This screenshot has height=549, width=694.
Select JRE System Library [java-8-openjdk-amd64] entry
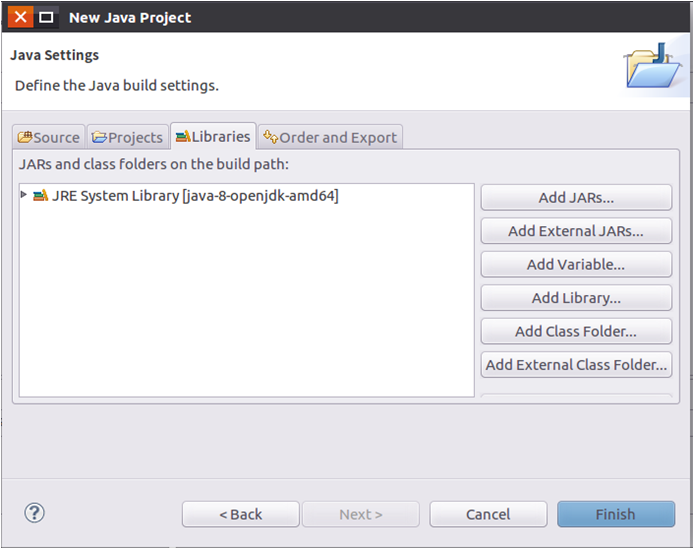tap(195, 196)
